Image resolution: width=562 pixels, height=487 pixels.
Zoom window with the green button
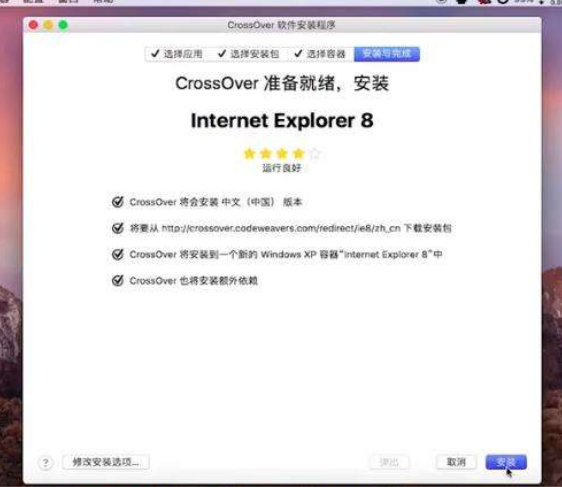[x=63, y=25]
